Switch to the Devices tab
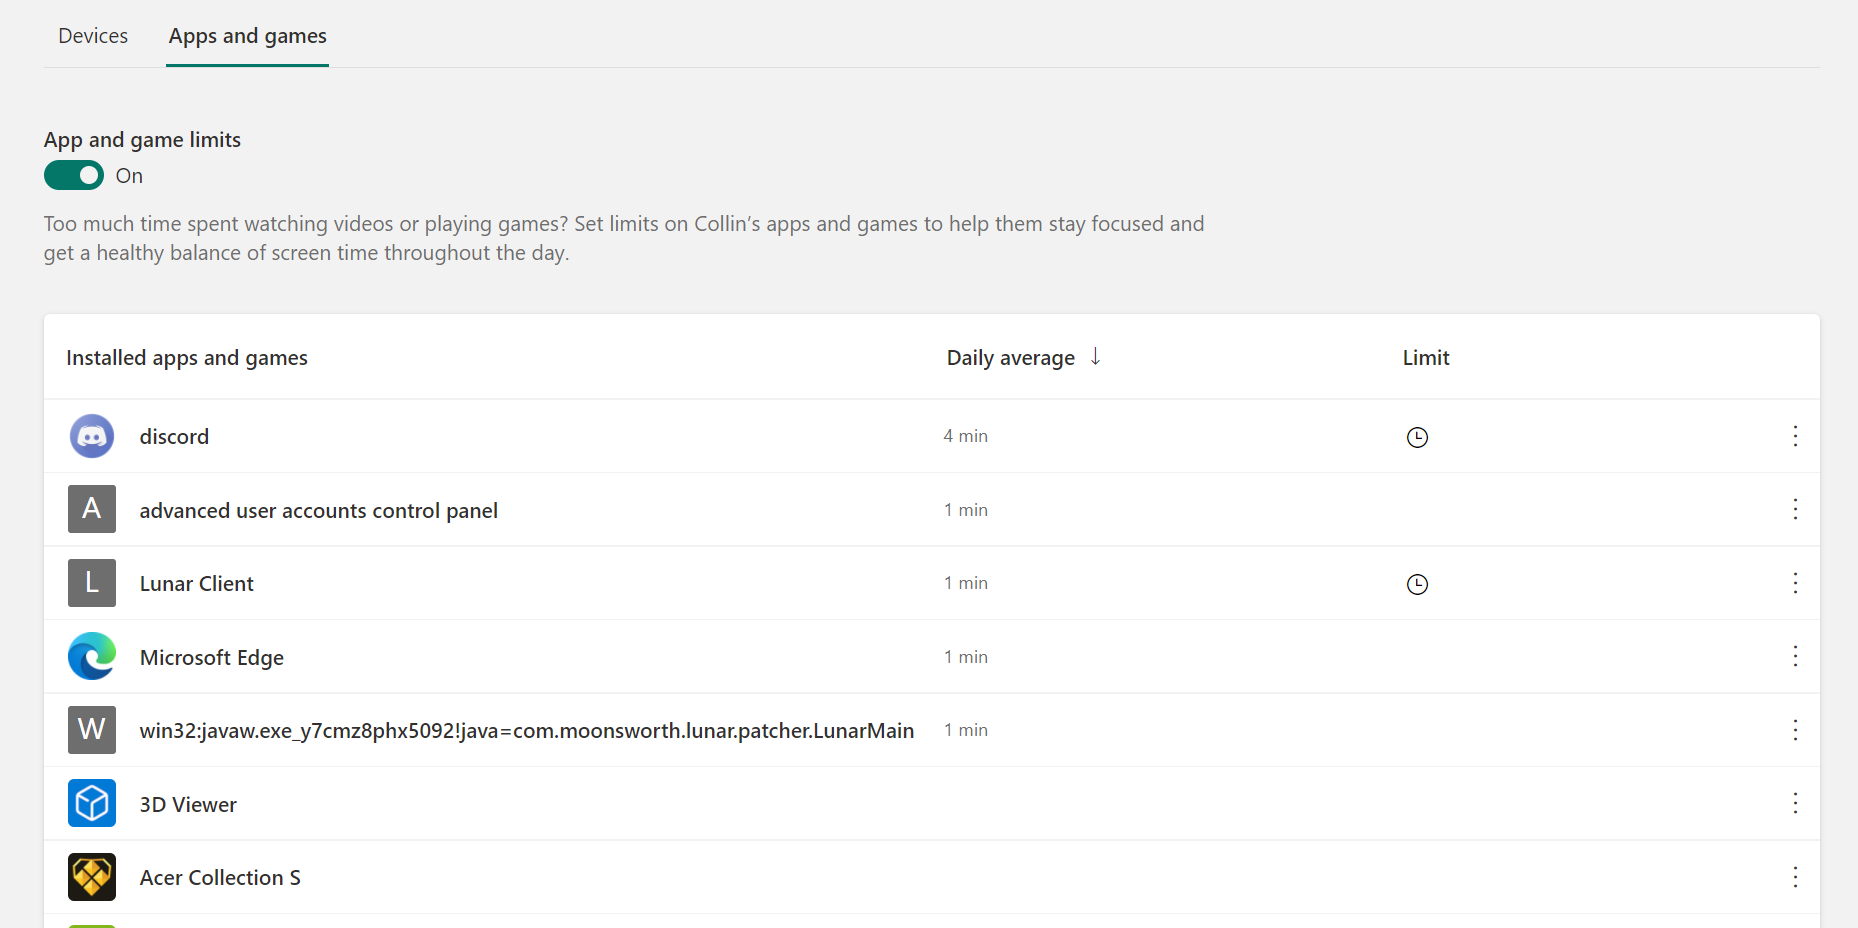Screen dimensions: 1858x928 (93, 36)
